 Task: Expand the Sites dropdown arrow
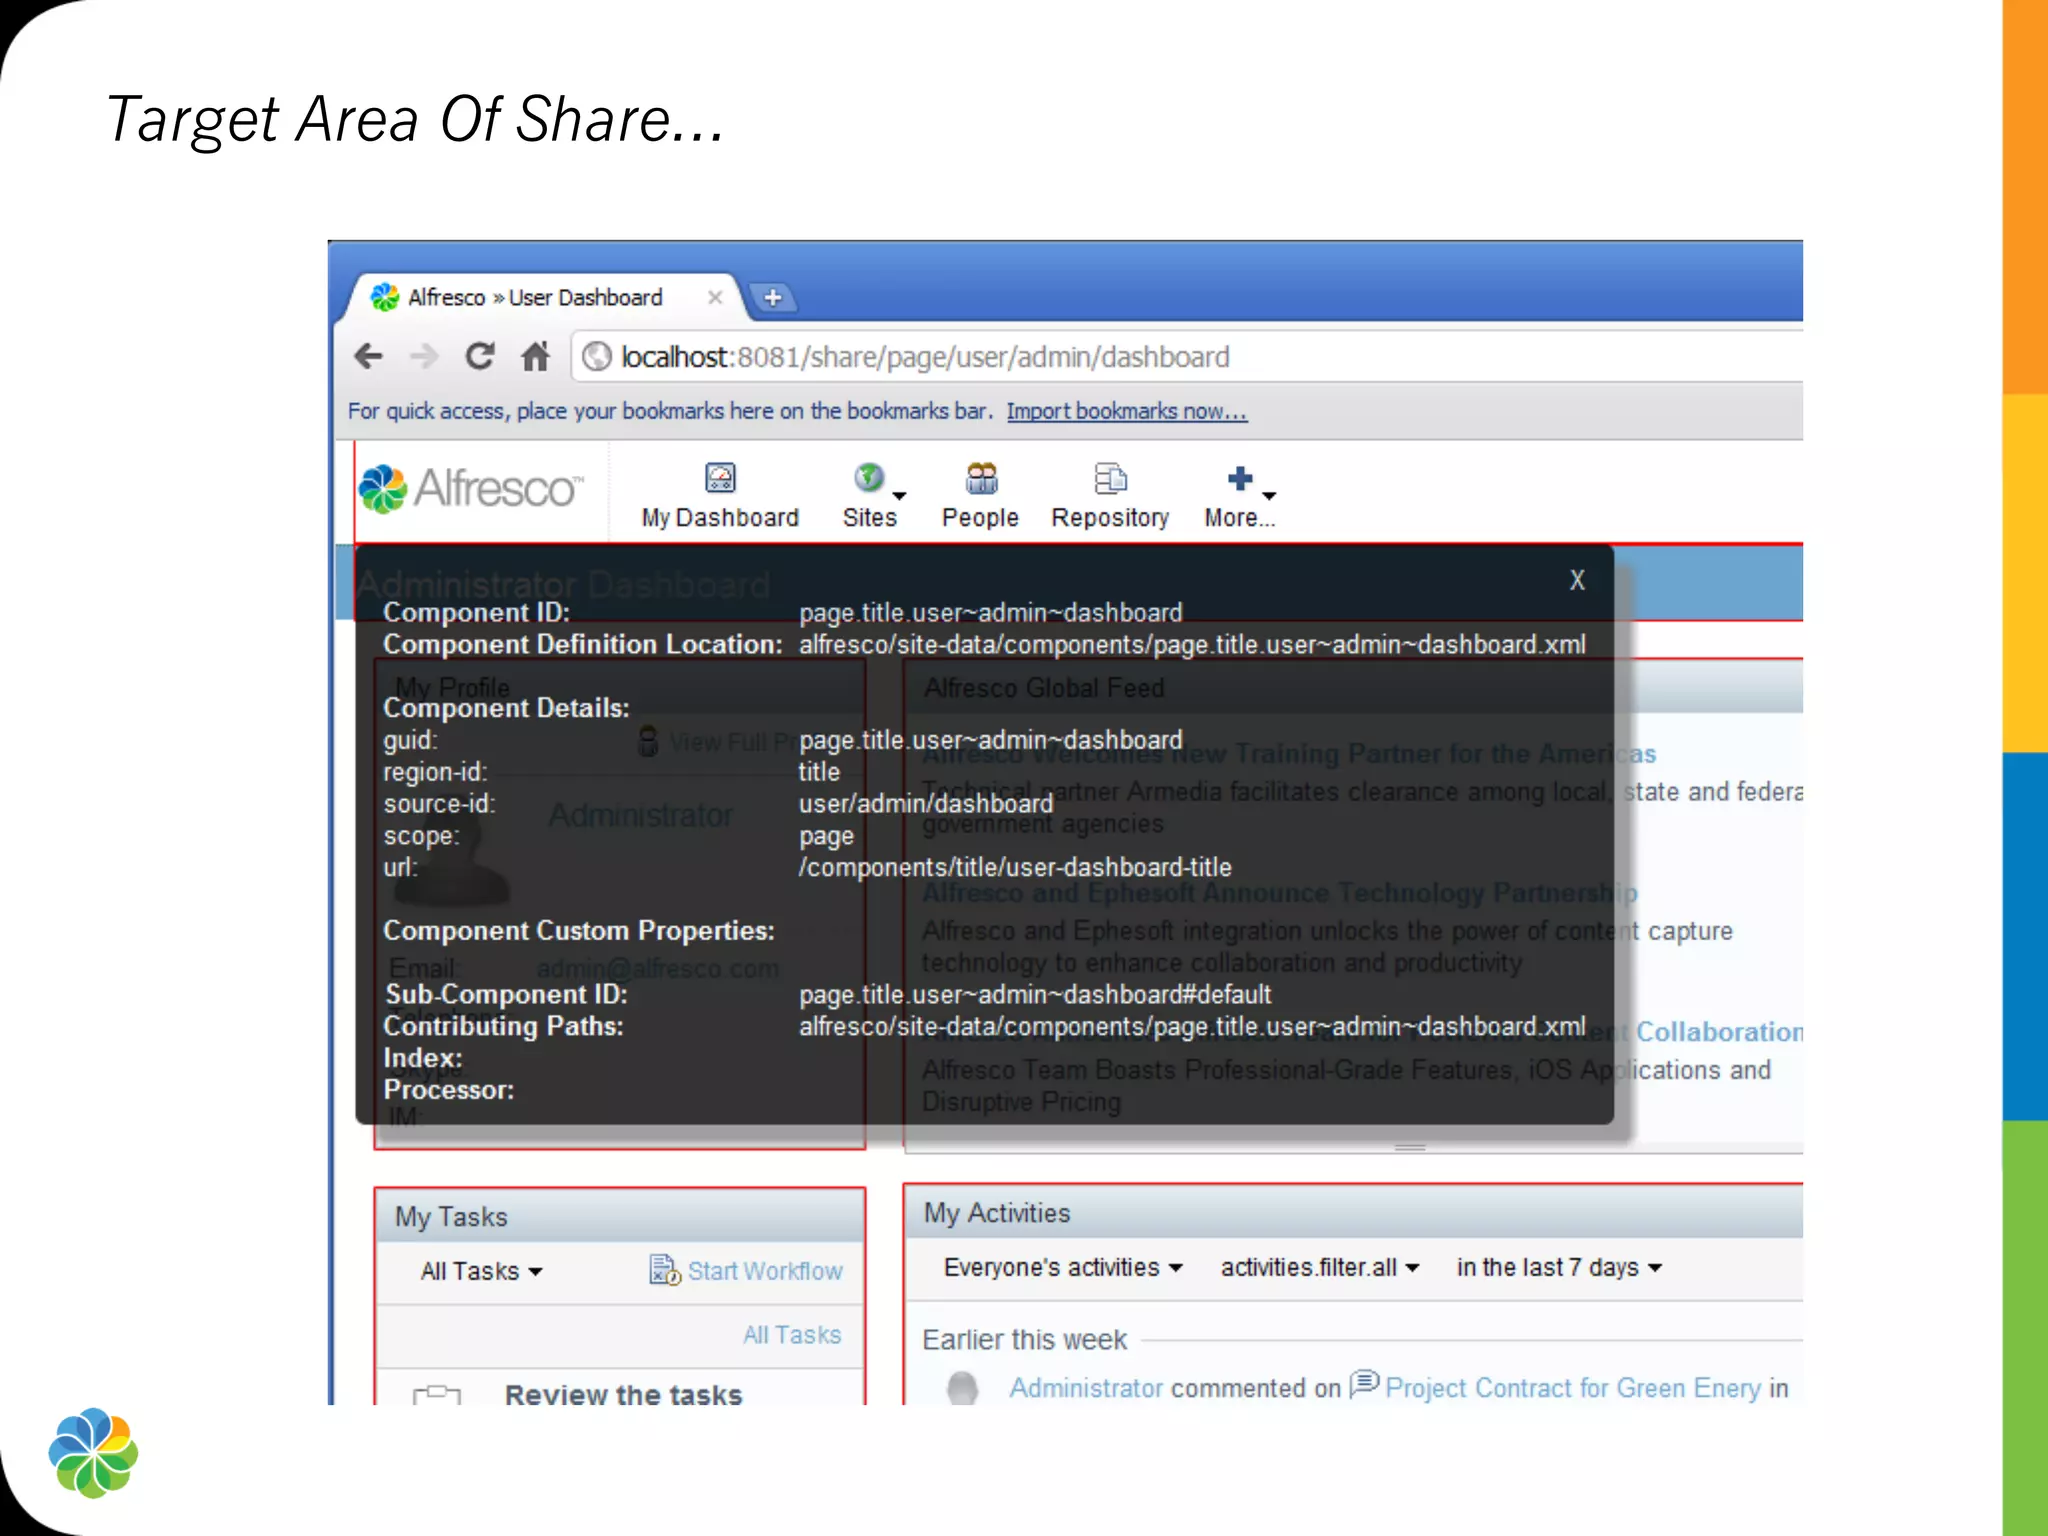(x=899, y=496)
